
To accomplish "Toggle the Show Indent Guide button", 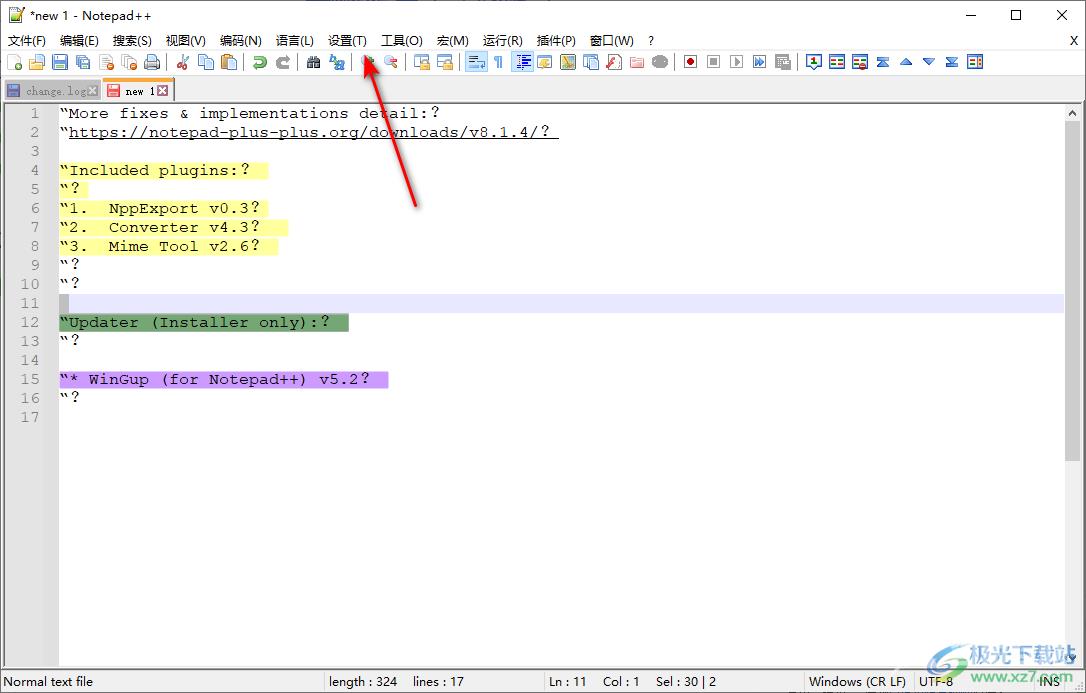I will (522, 62).
